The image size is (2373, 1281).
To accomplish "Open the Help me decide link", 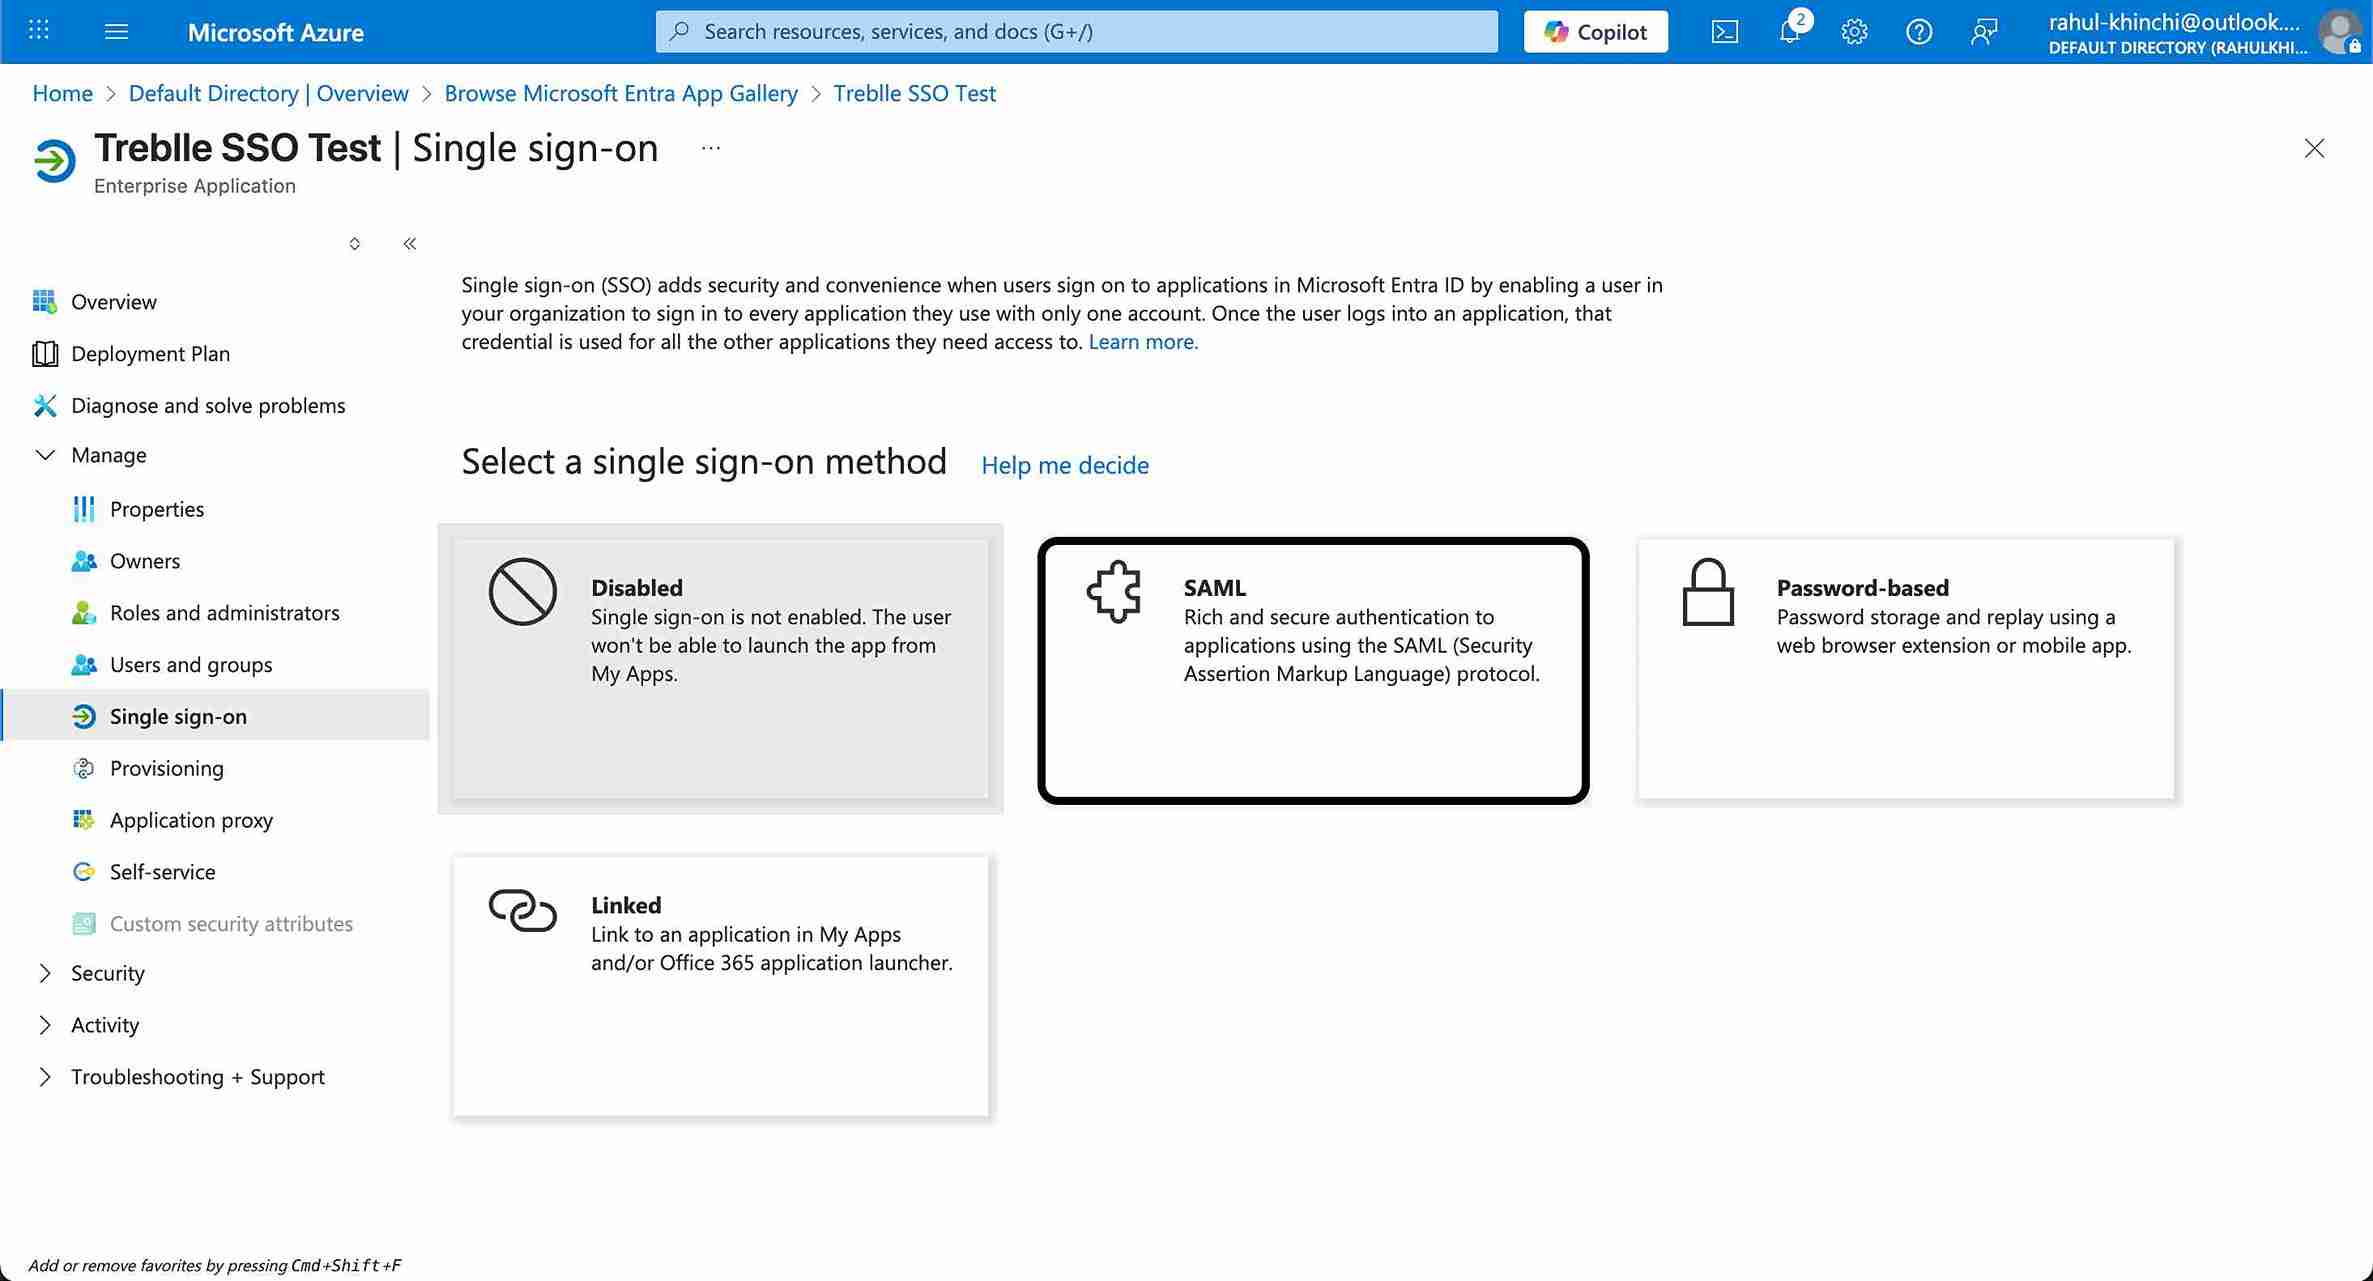I will [1064, 465].
